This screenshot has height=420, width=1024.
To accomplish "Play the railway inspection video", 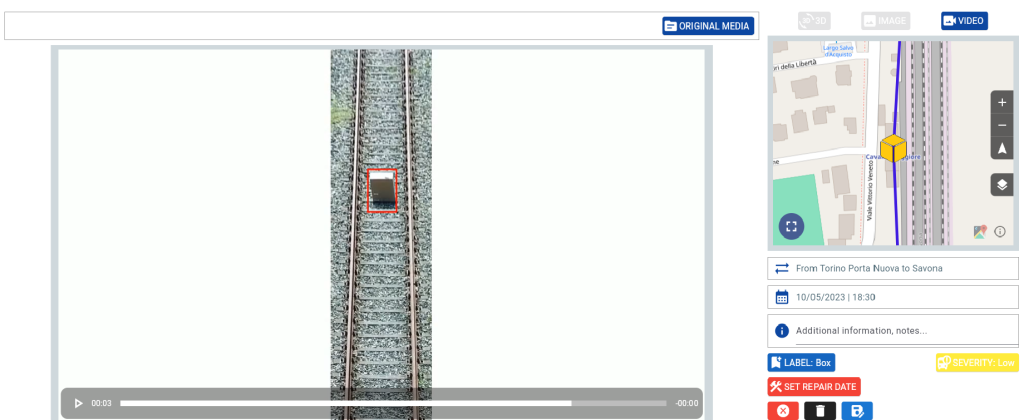I will (x=78, y=403).
